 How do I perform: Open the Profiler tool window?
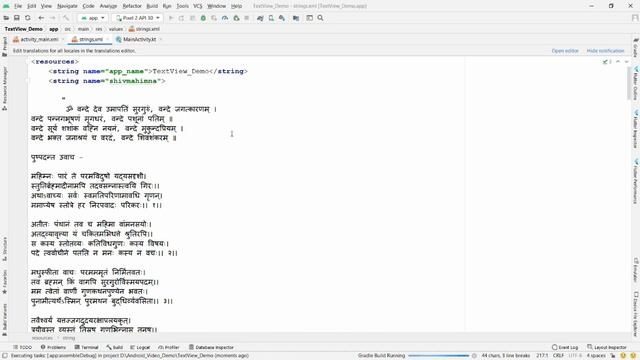[x=169, y=347]
